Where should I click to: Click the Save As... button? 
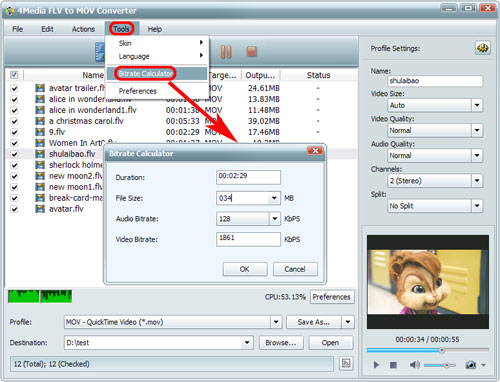[x=314, y=322]
